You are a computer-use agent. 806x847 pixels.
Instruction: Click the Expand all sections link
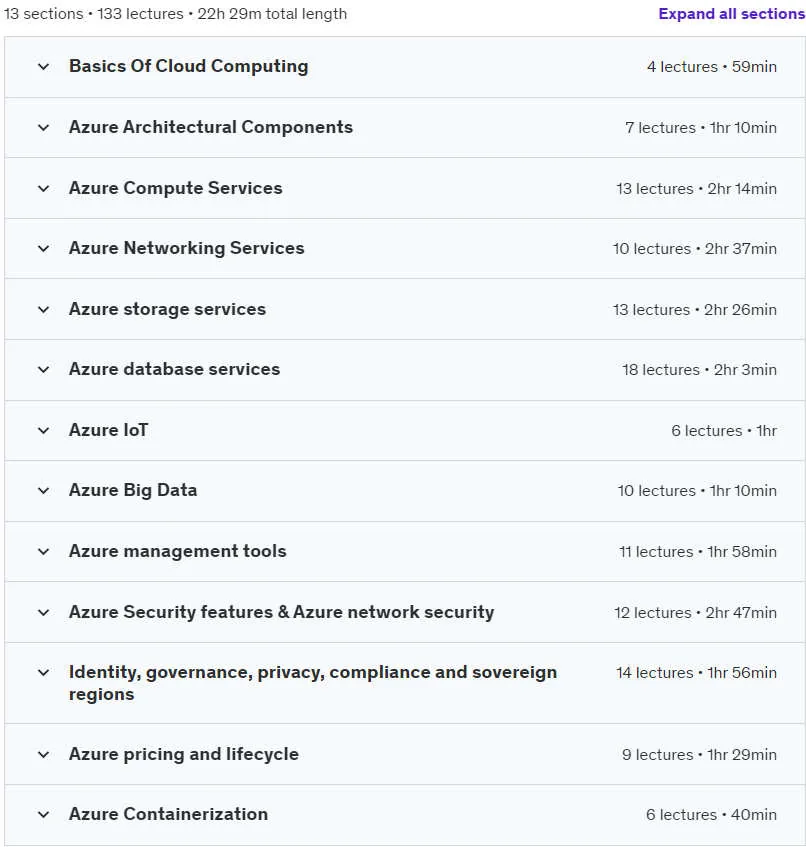point(731,14)
